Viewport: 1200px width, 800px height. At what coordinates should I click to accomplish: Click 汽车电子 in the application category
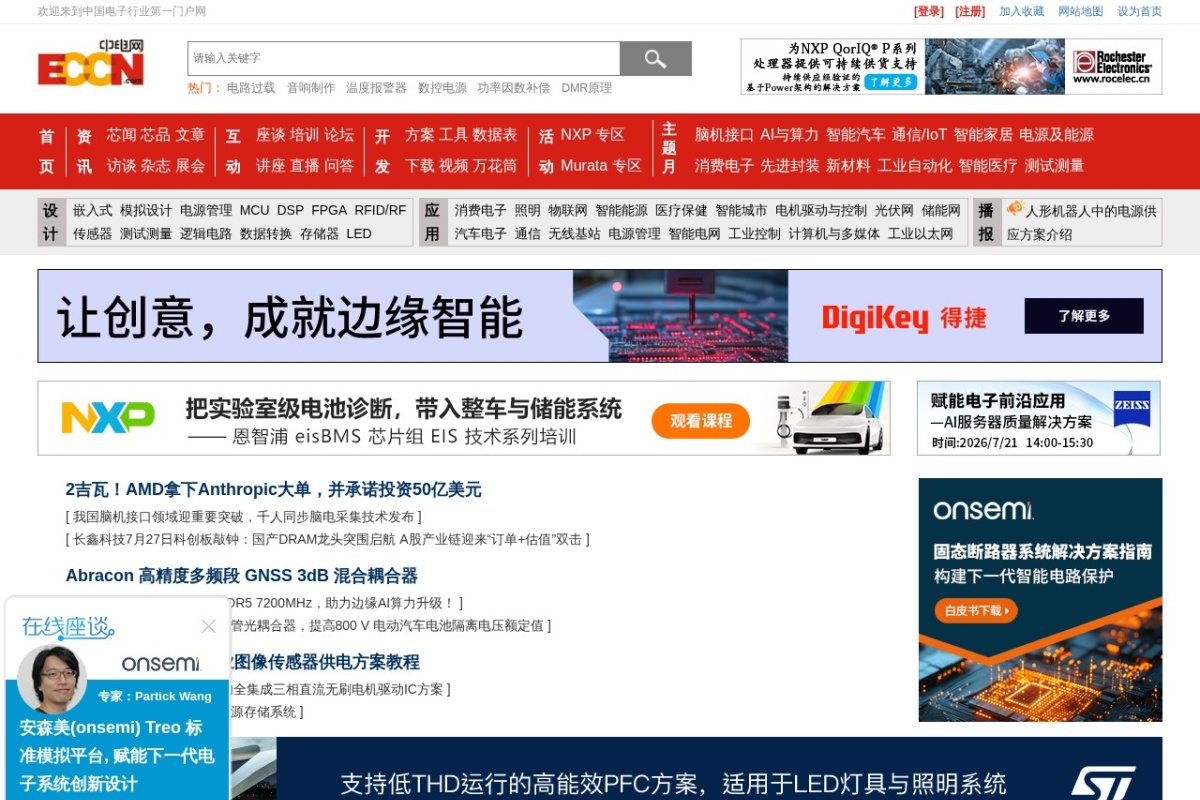(x=481, y=234)
